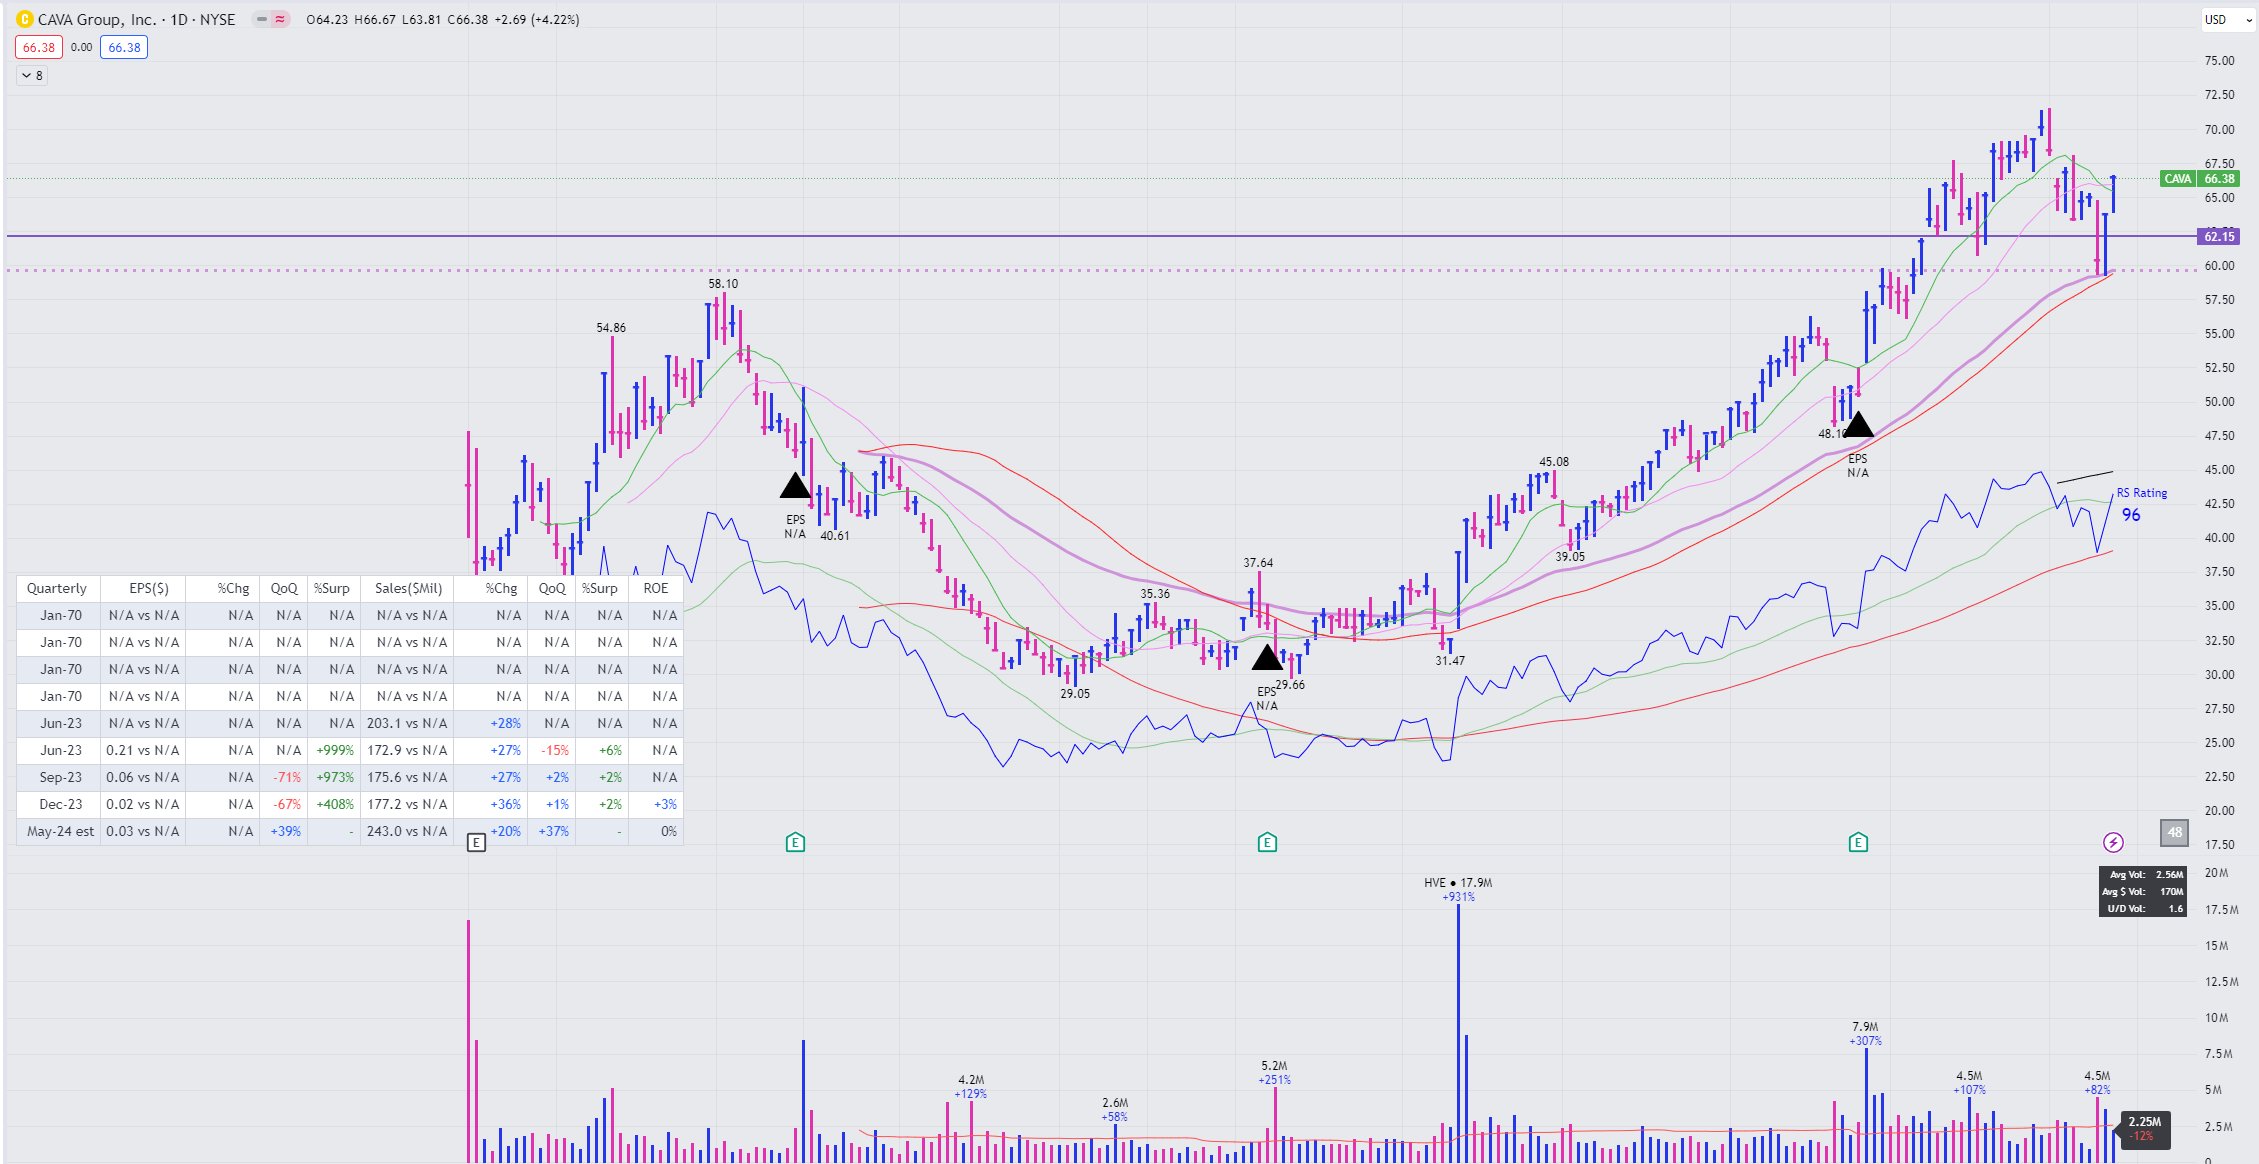Click the 29.05 swing low label
The height and width of the screenshot is (1164, 2259).
pyautogui.click(x=1075, y=694)
